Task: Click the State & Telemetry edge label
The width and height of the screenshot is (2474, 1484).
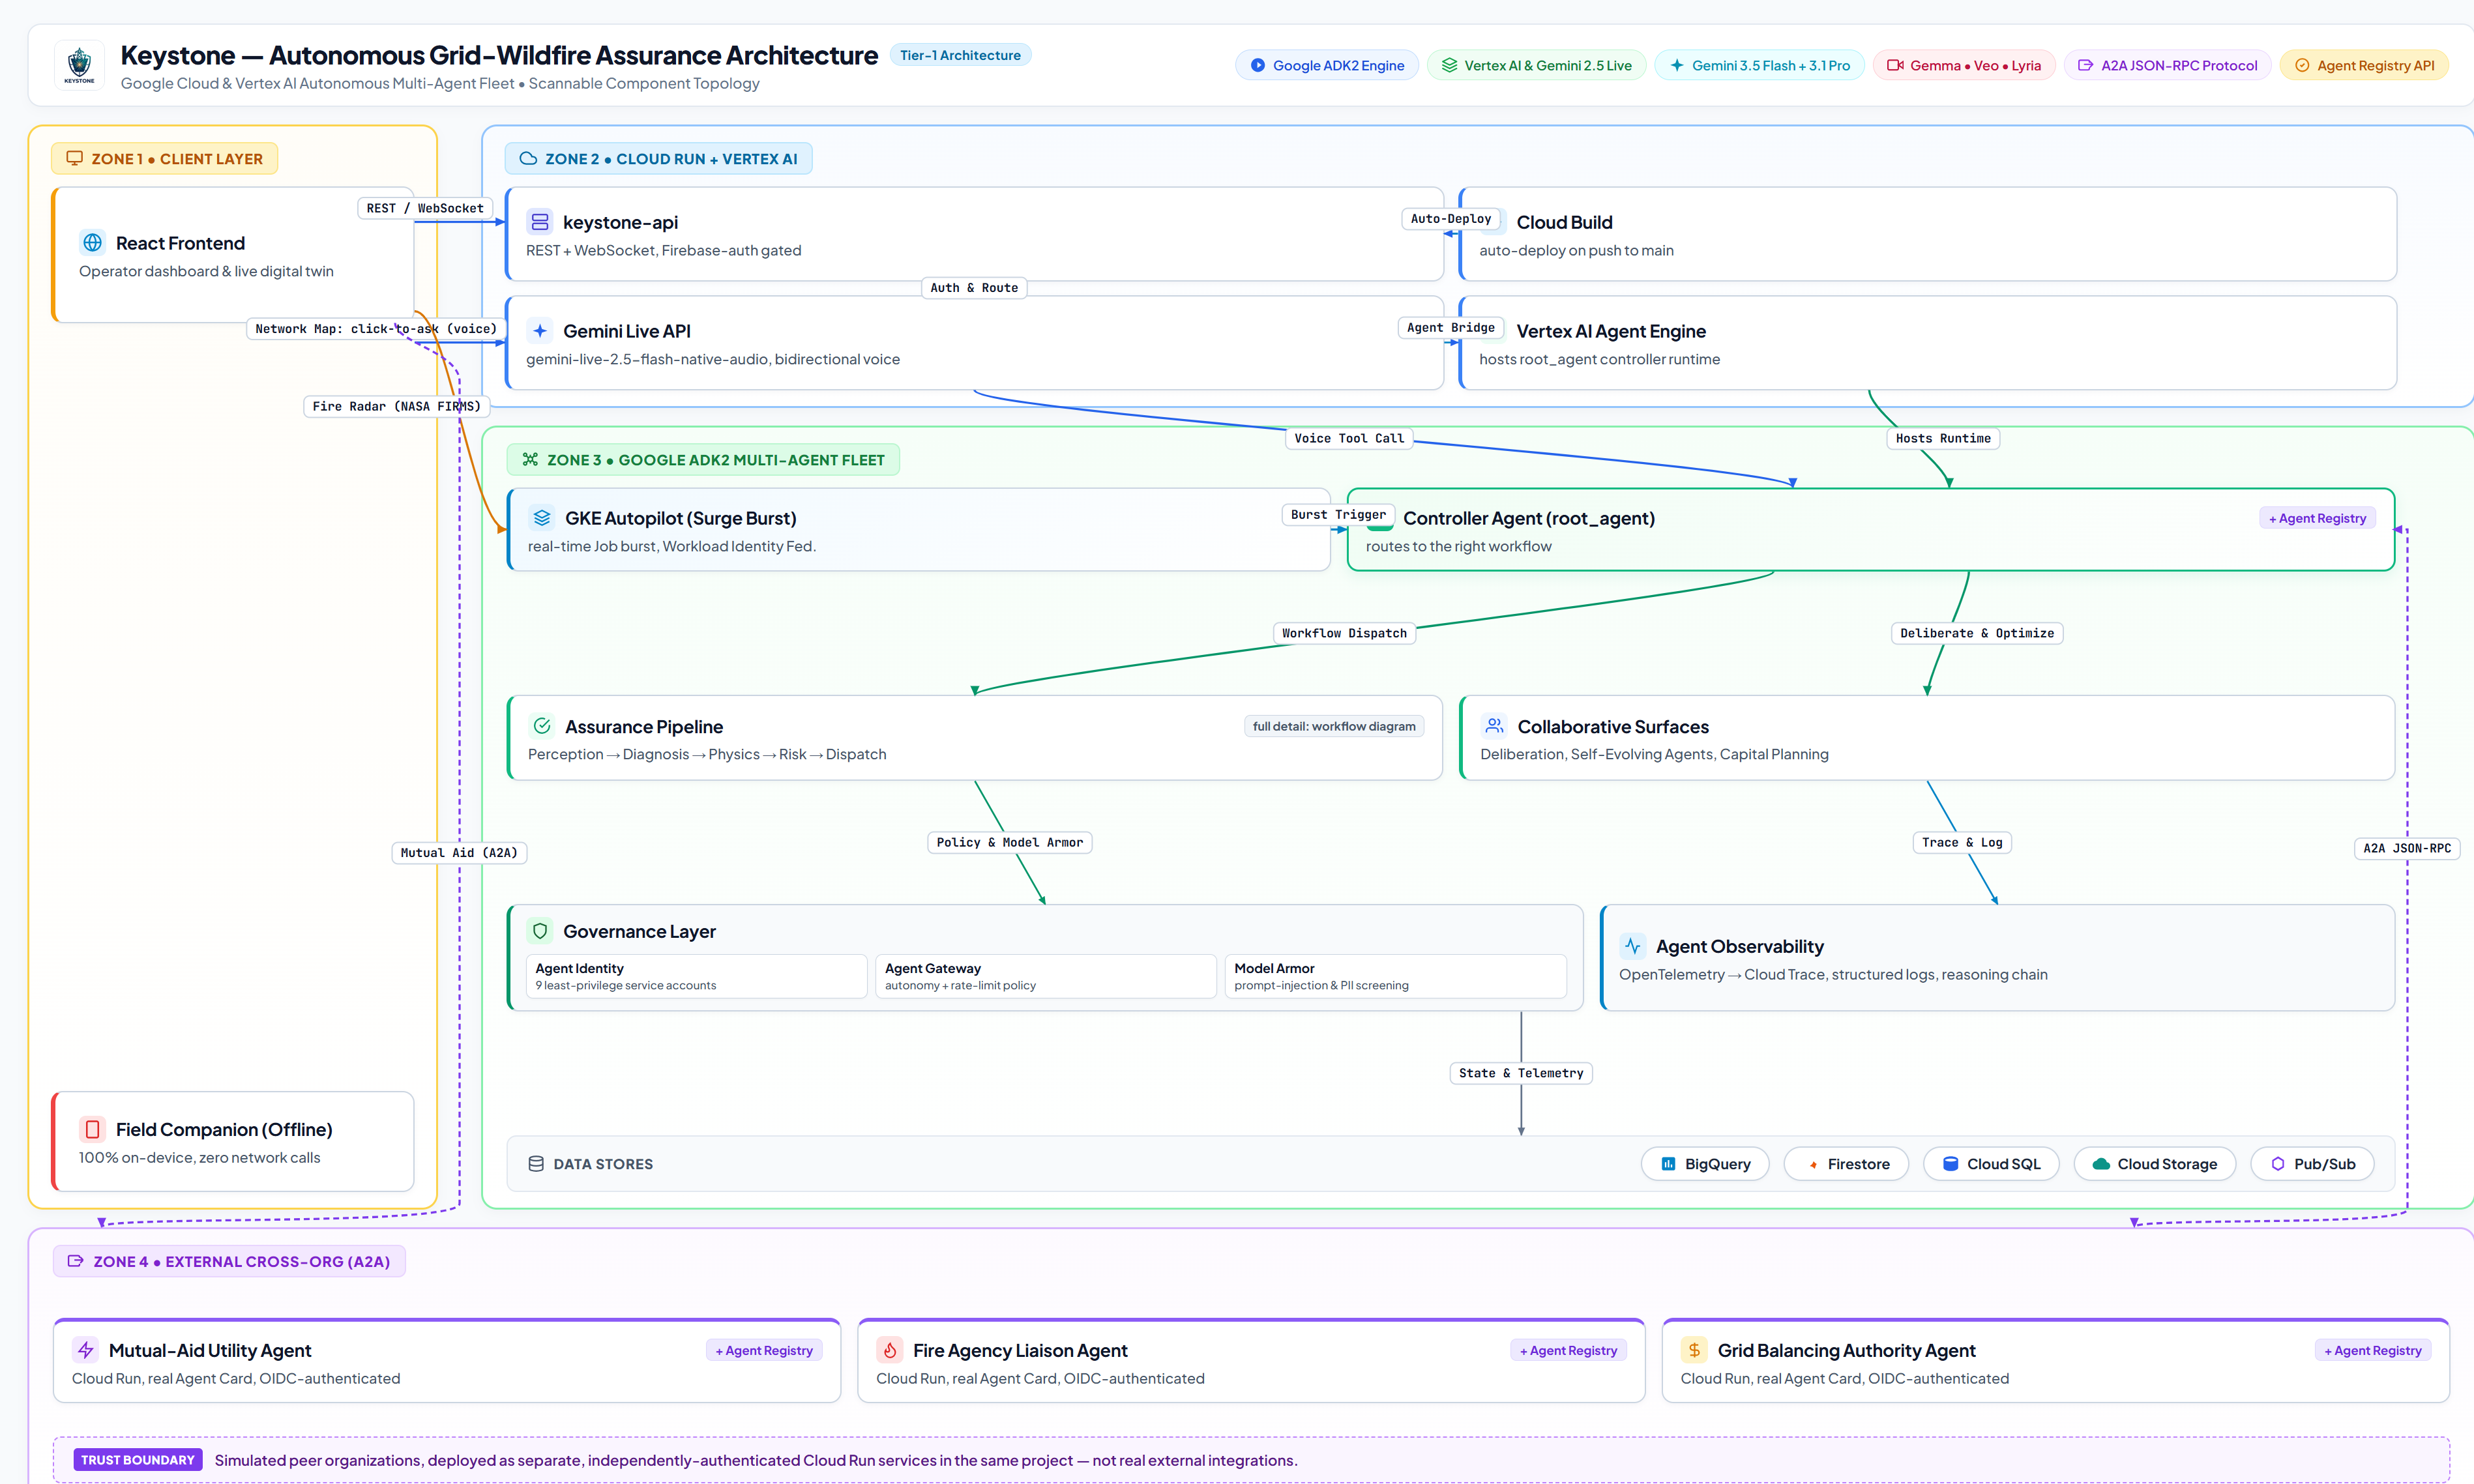Action: [1521, 1073]
